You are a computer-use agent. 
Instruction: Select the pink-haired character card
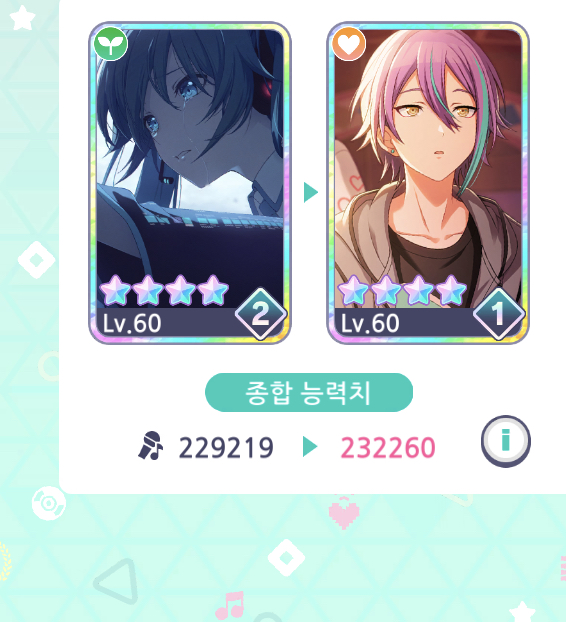(x=428, y=183)
